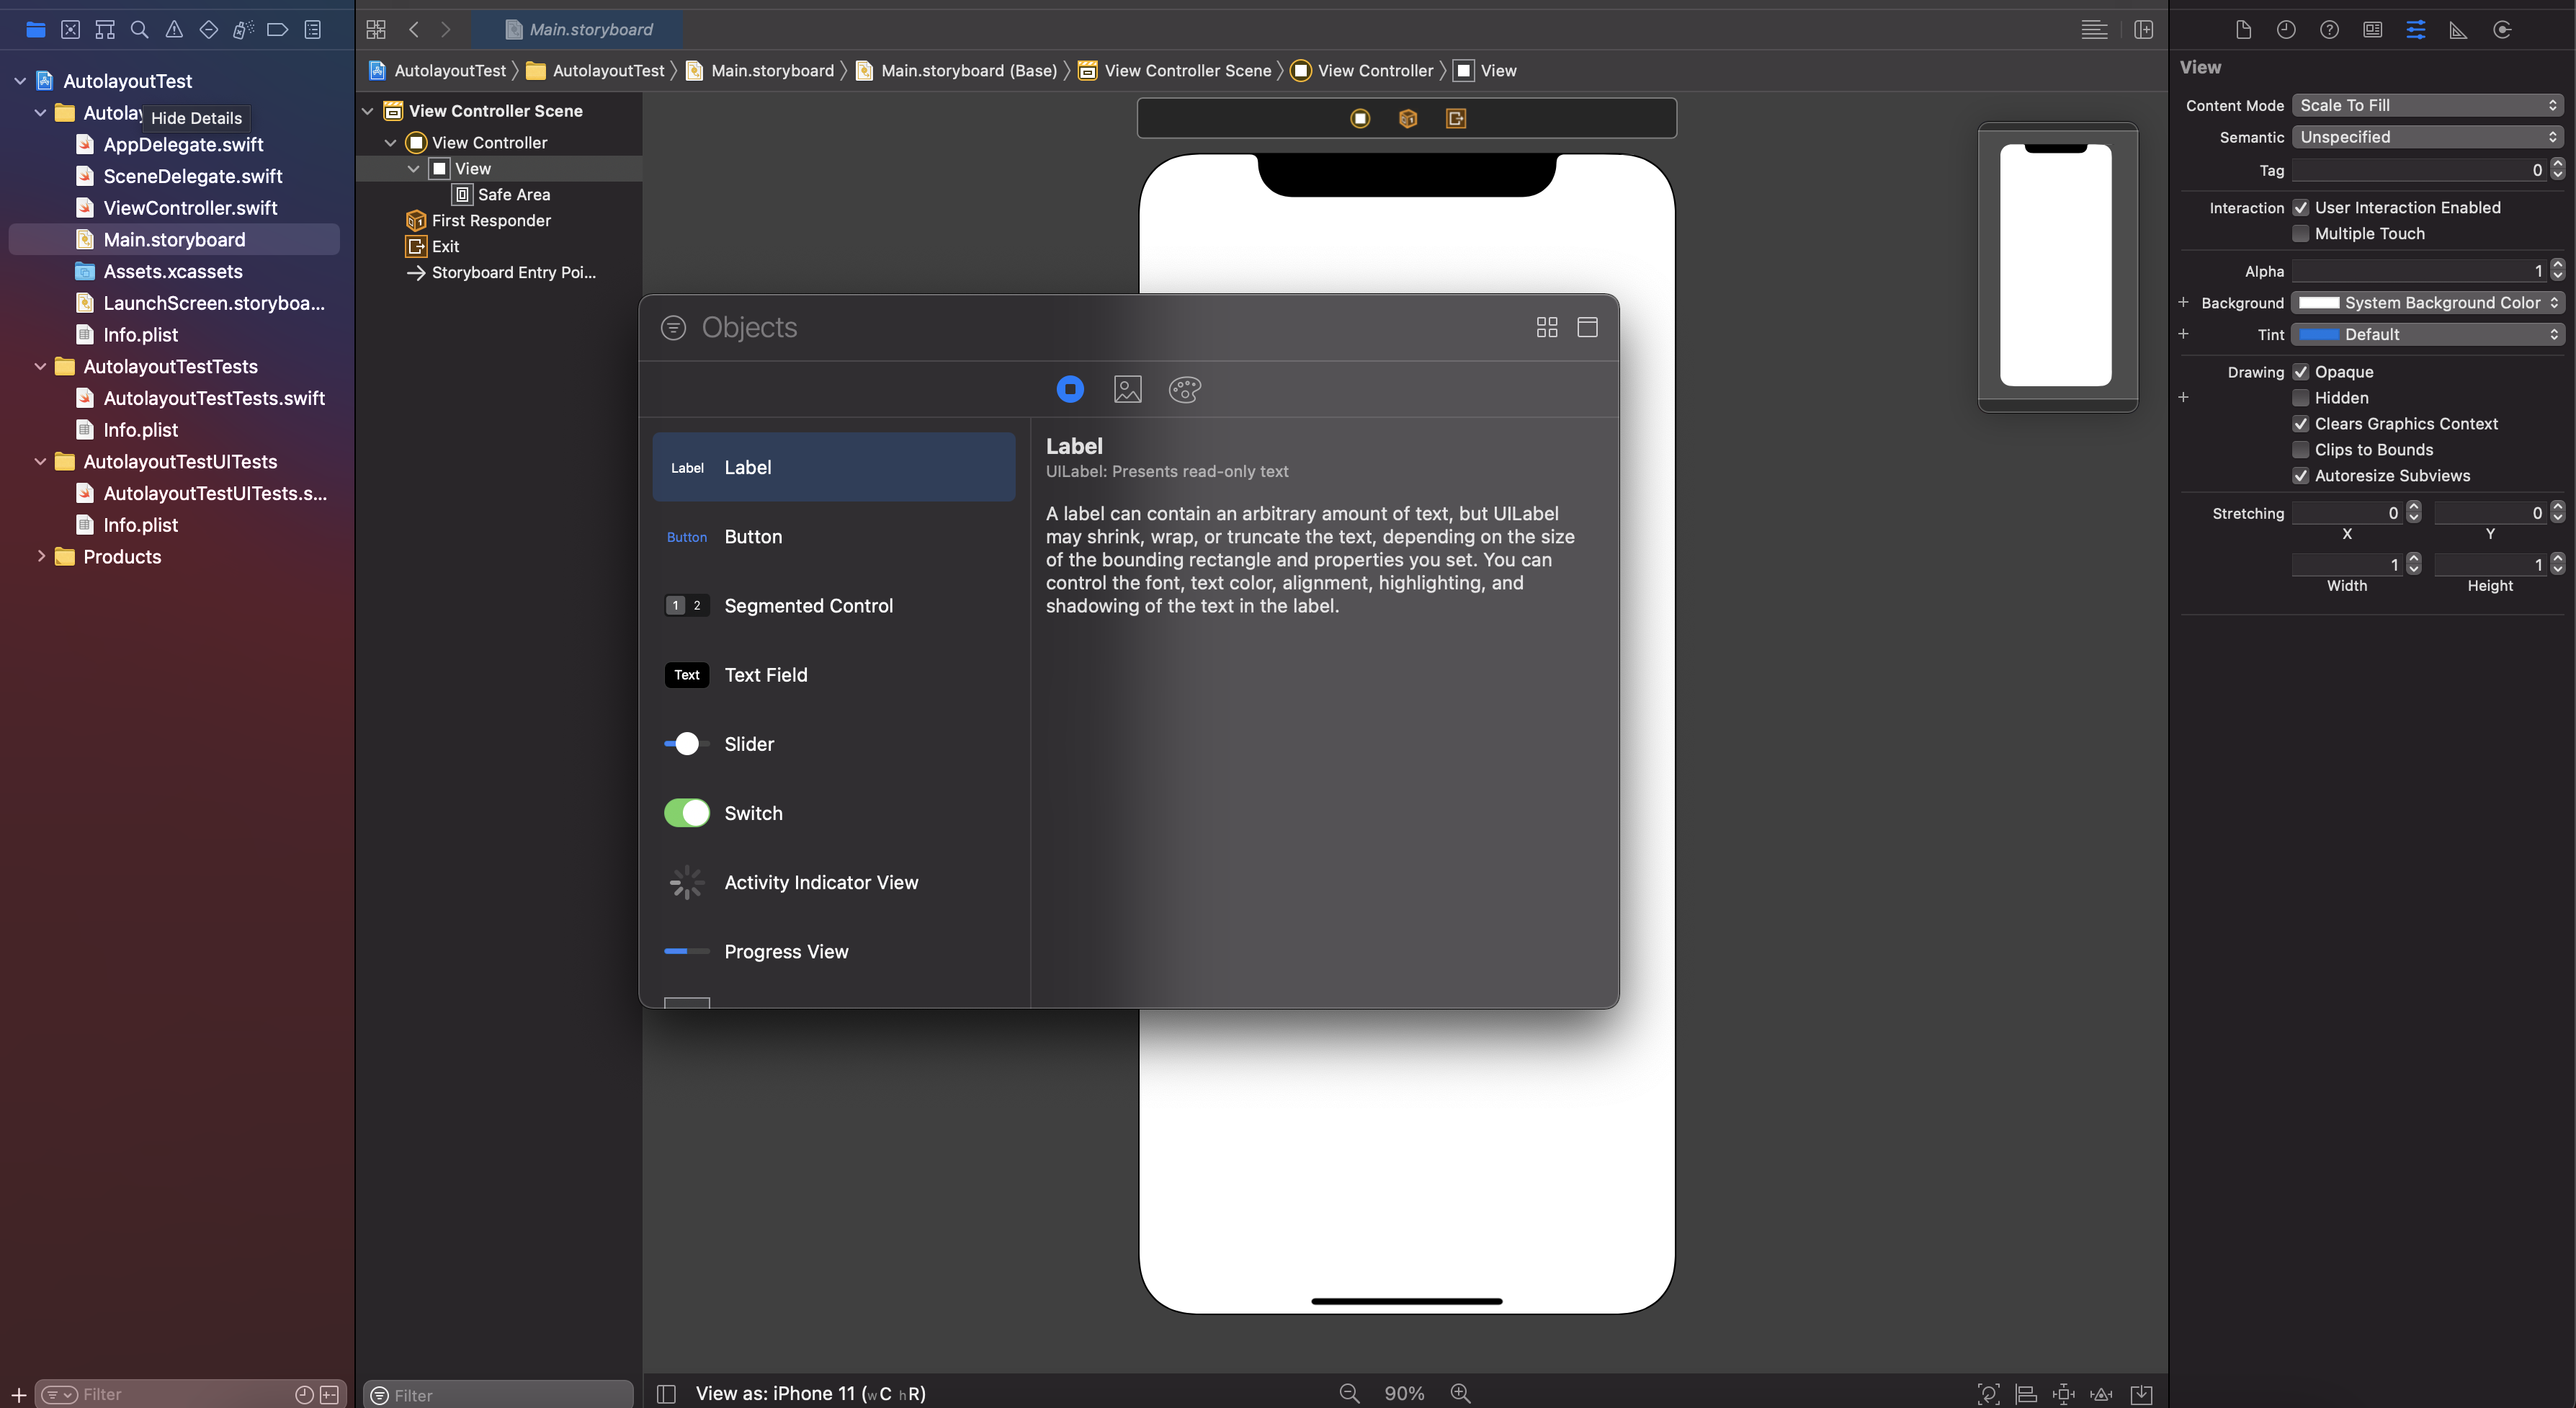Image resolution: width=2576 pixels, height=1408 pixels.
Task: Show the color palette library tab
Action: tap(1184, 389)
